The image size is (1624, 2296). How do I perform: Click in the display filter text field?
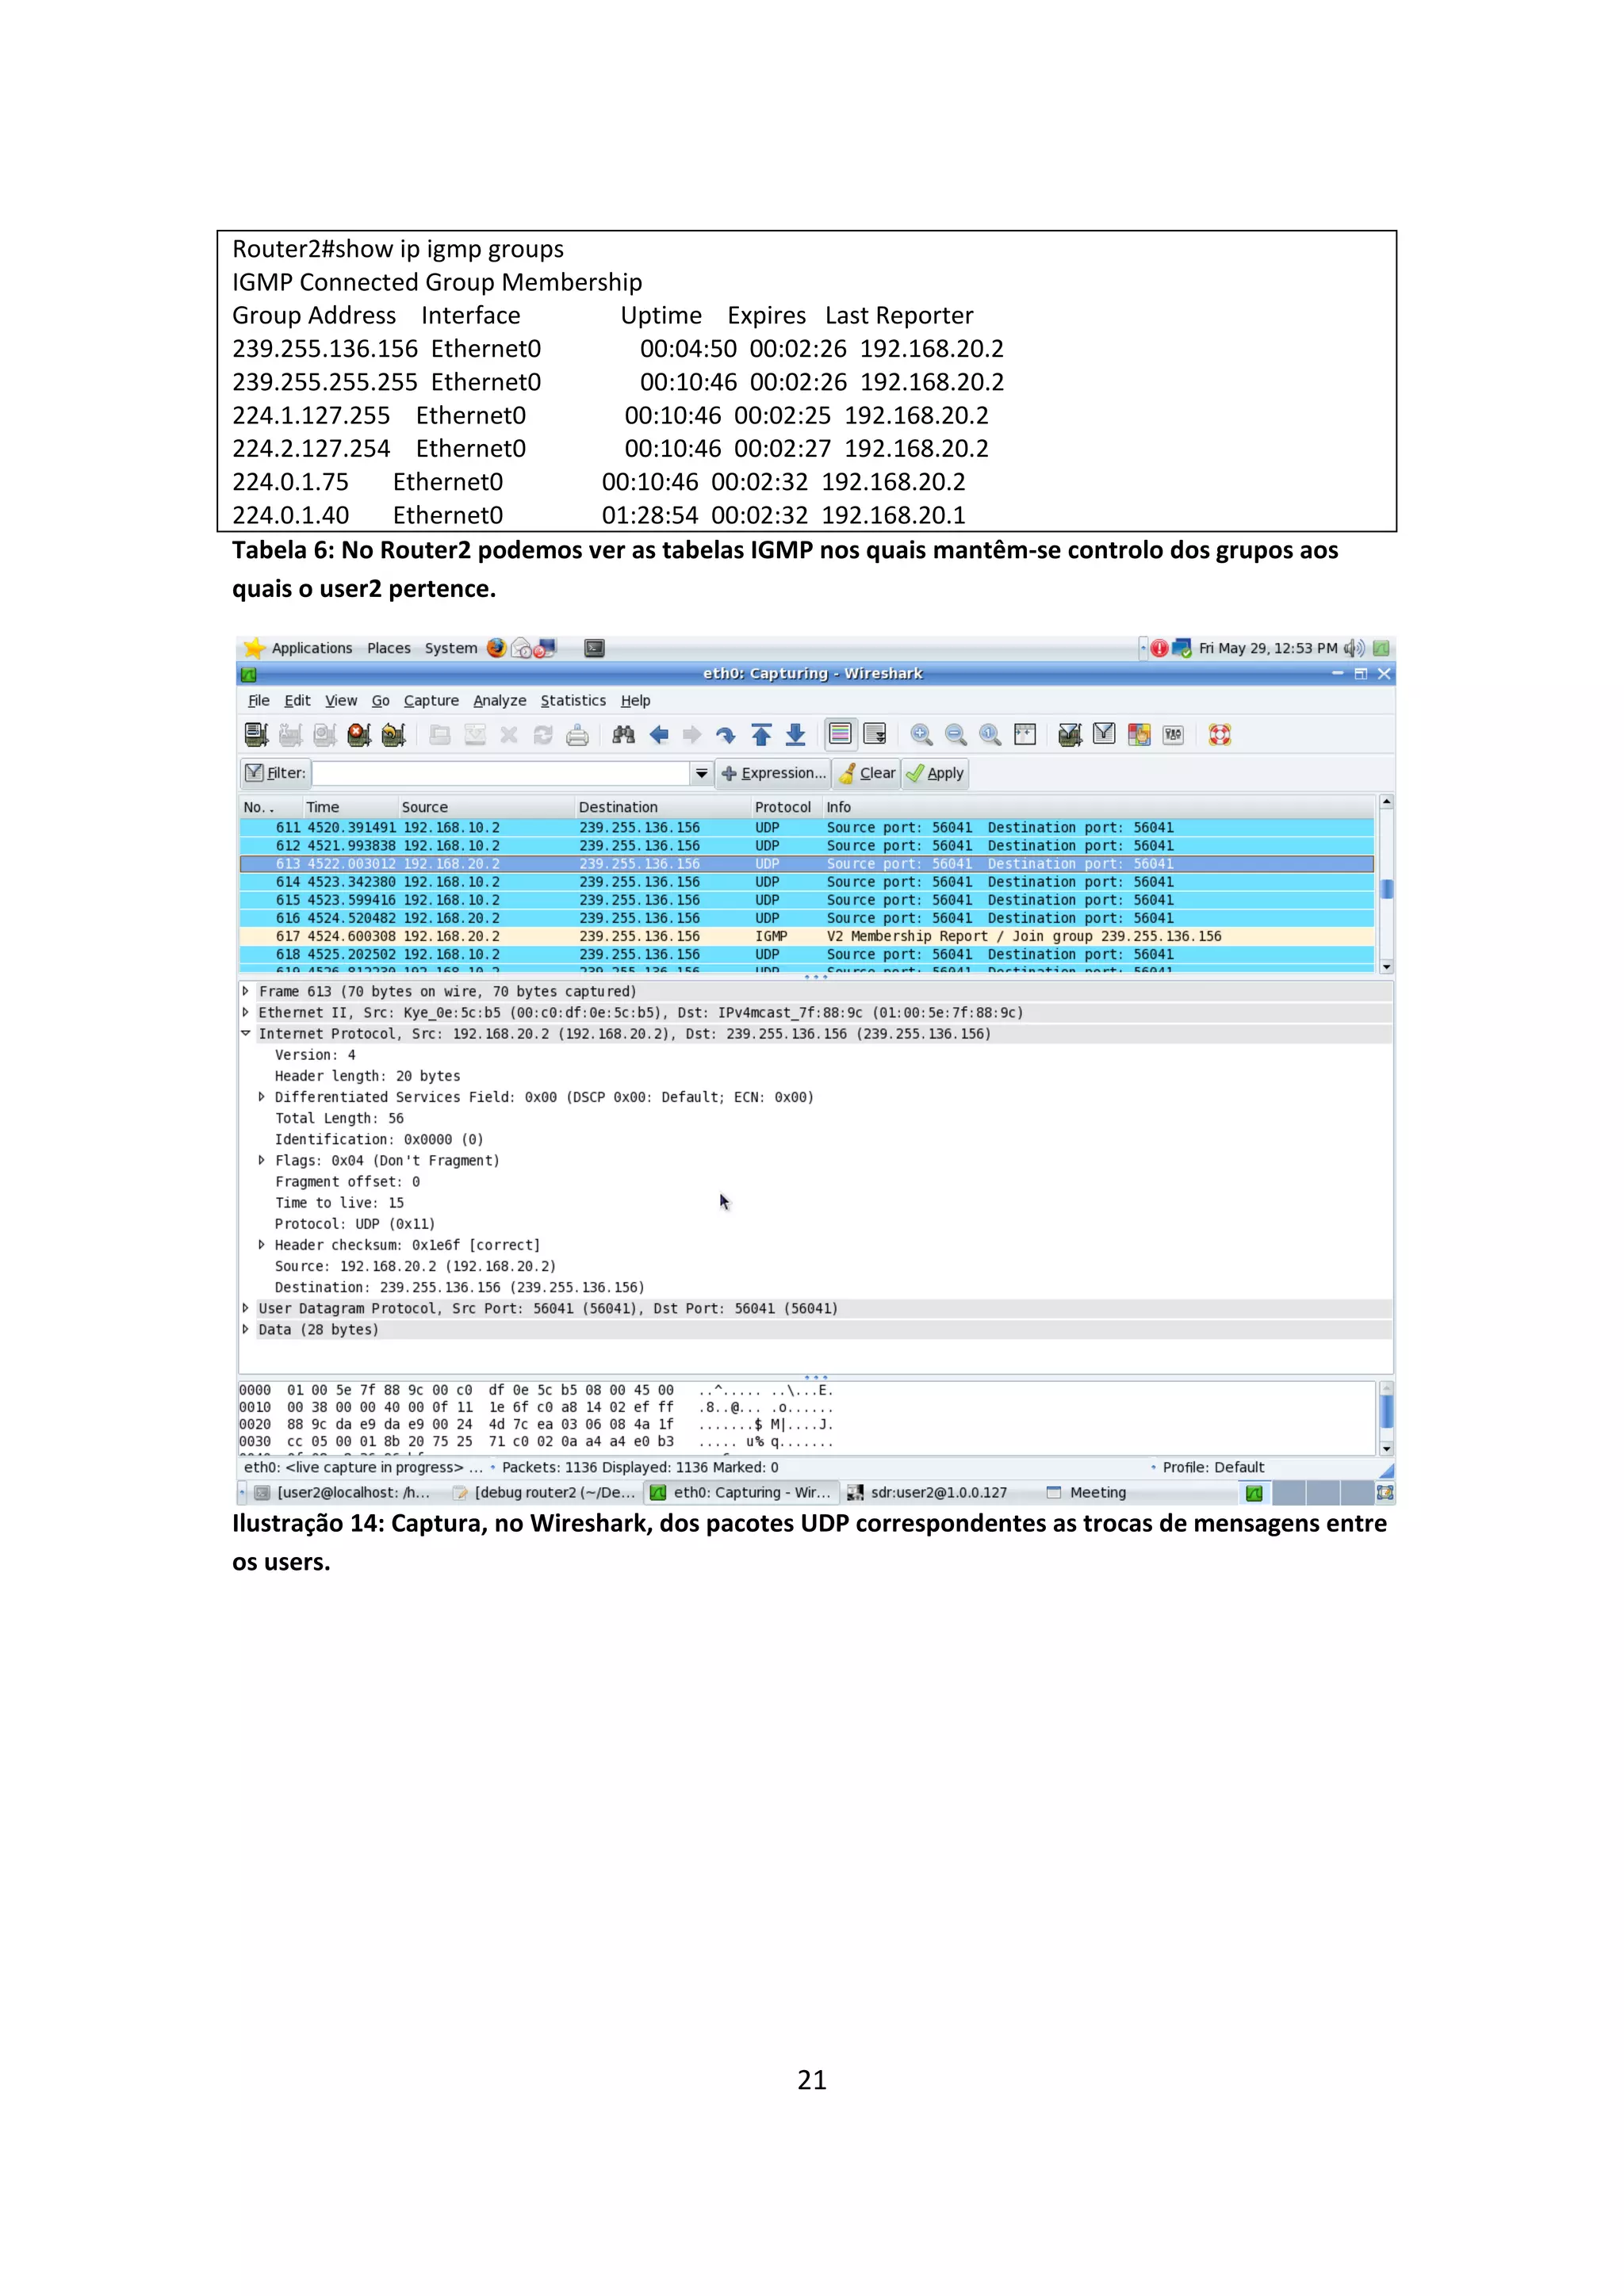click(501, 773)
